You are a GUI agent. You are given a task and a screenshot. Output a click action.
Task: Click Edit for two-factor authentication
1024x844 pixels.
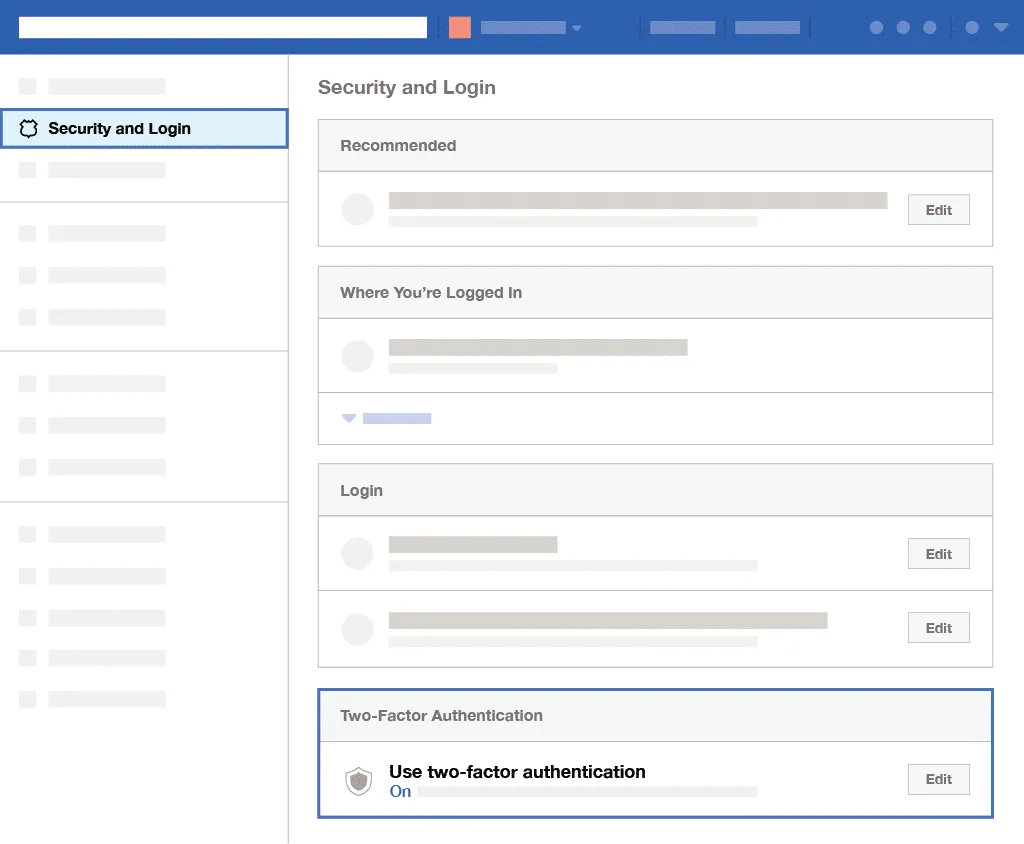(x=938, y=779)
